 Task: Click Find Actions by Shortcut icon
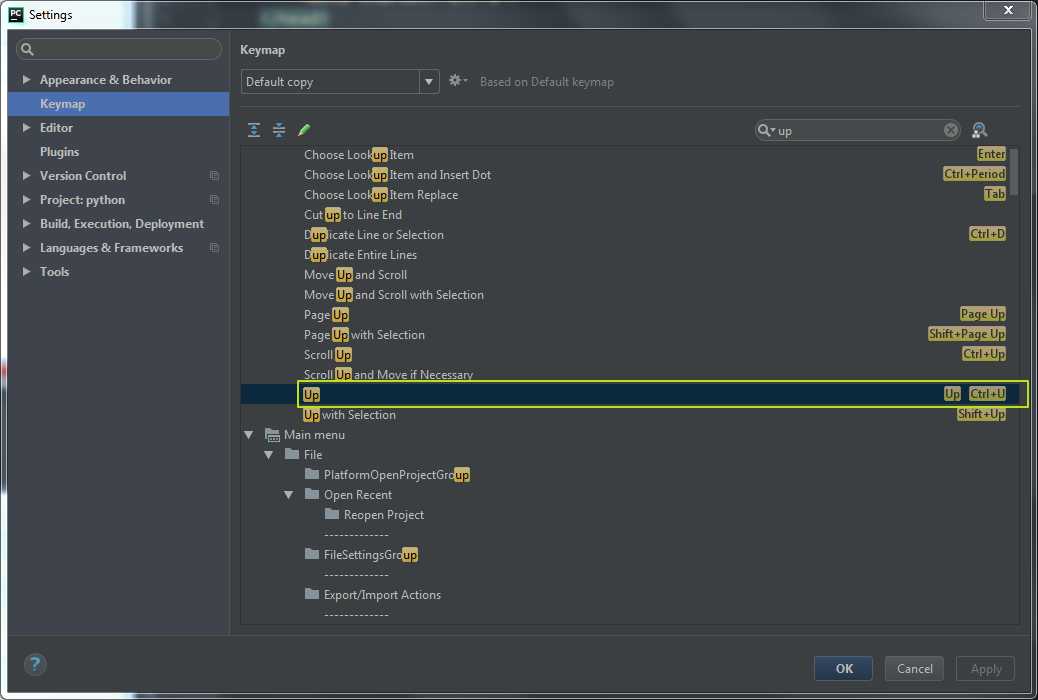(979, 130)
